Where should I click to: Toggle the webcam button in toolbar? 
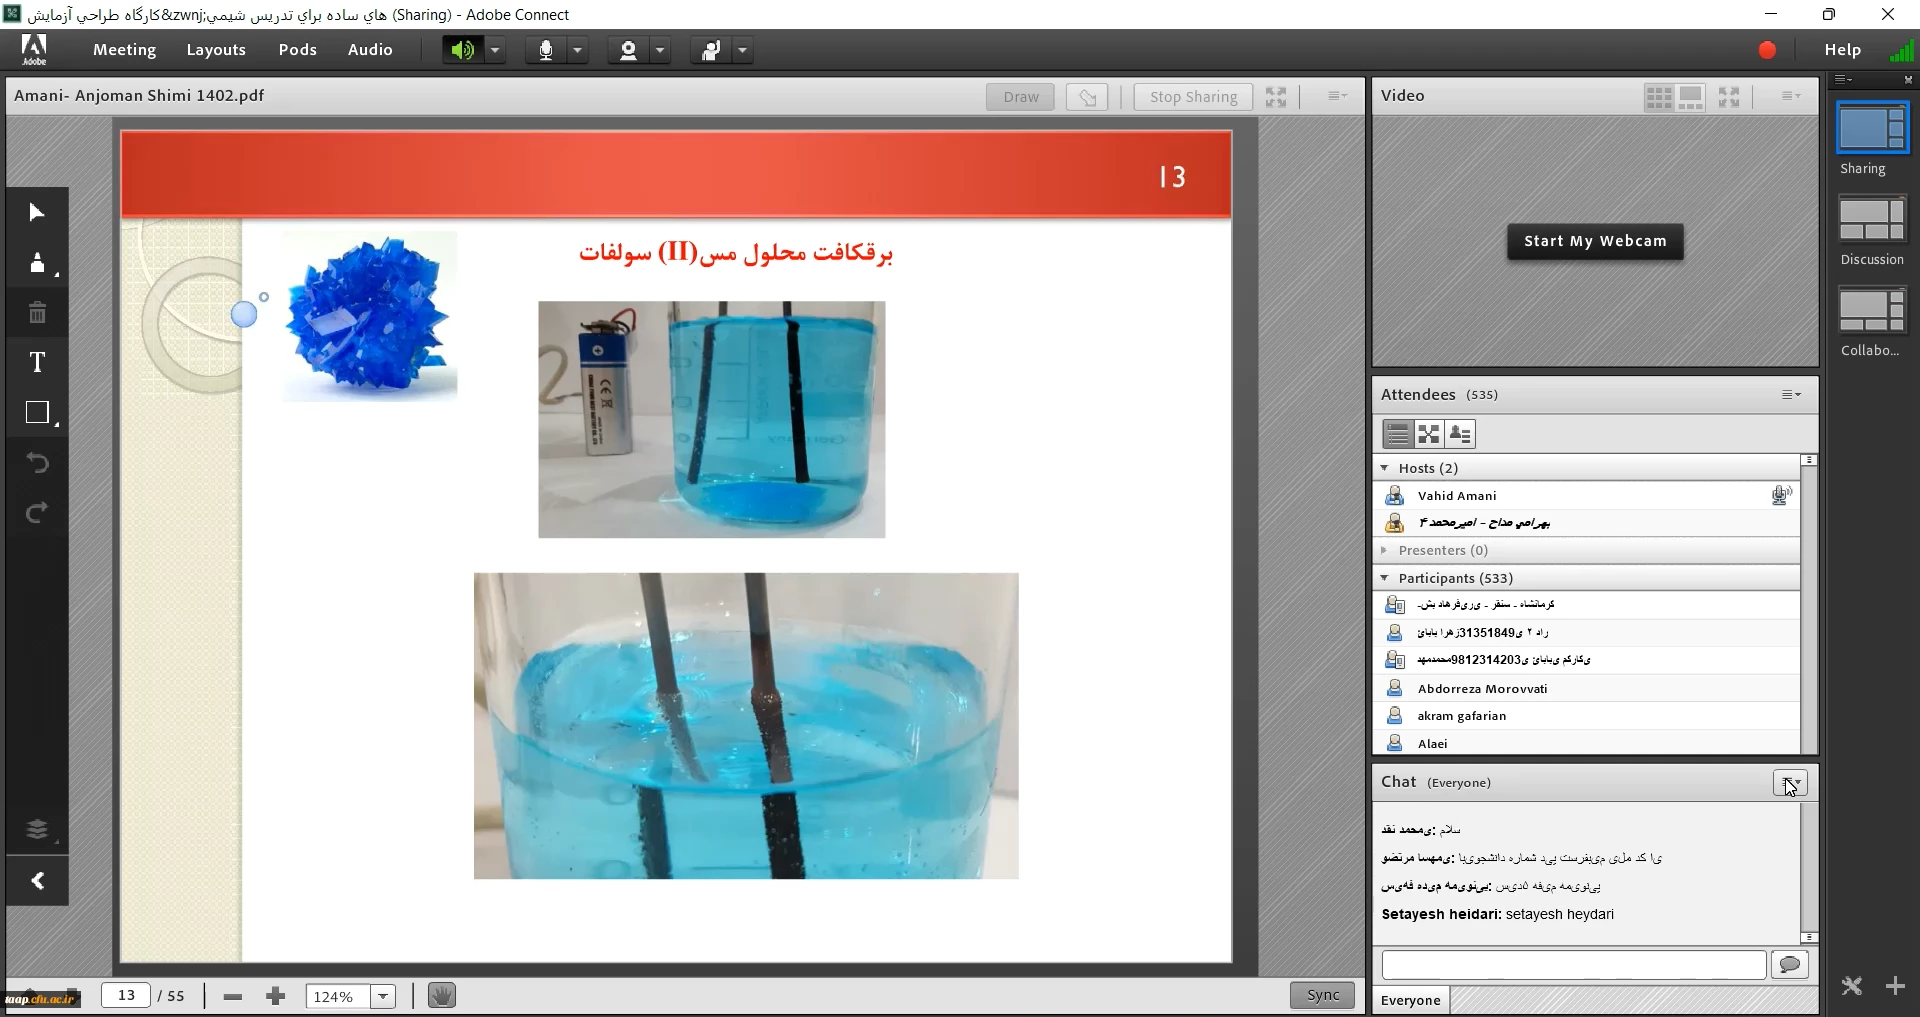[x=628, y=50]
